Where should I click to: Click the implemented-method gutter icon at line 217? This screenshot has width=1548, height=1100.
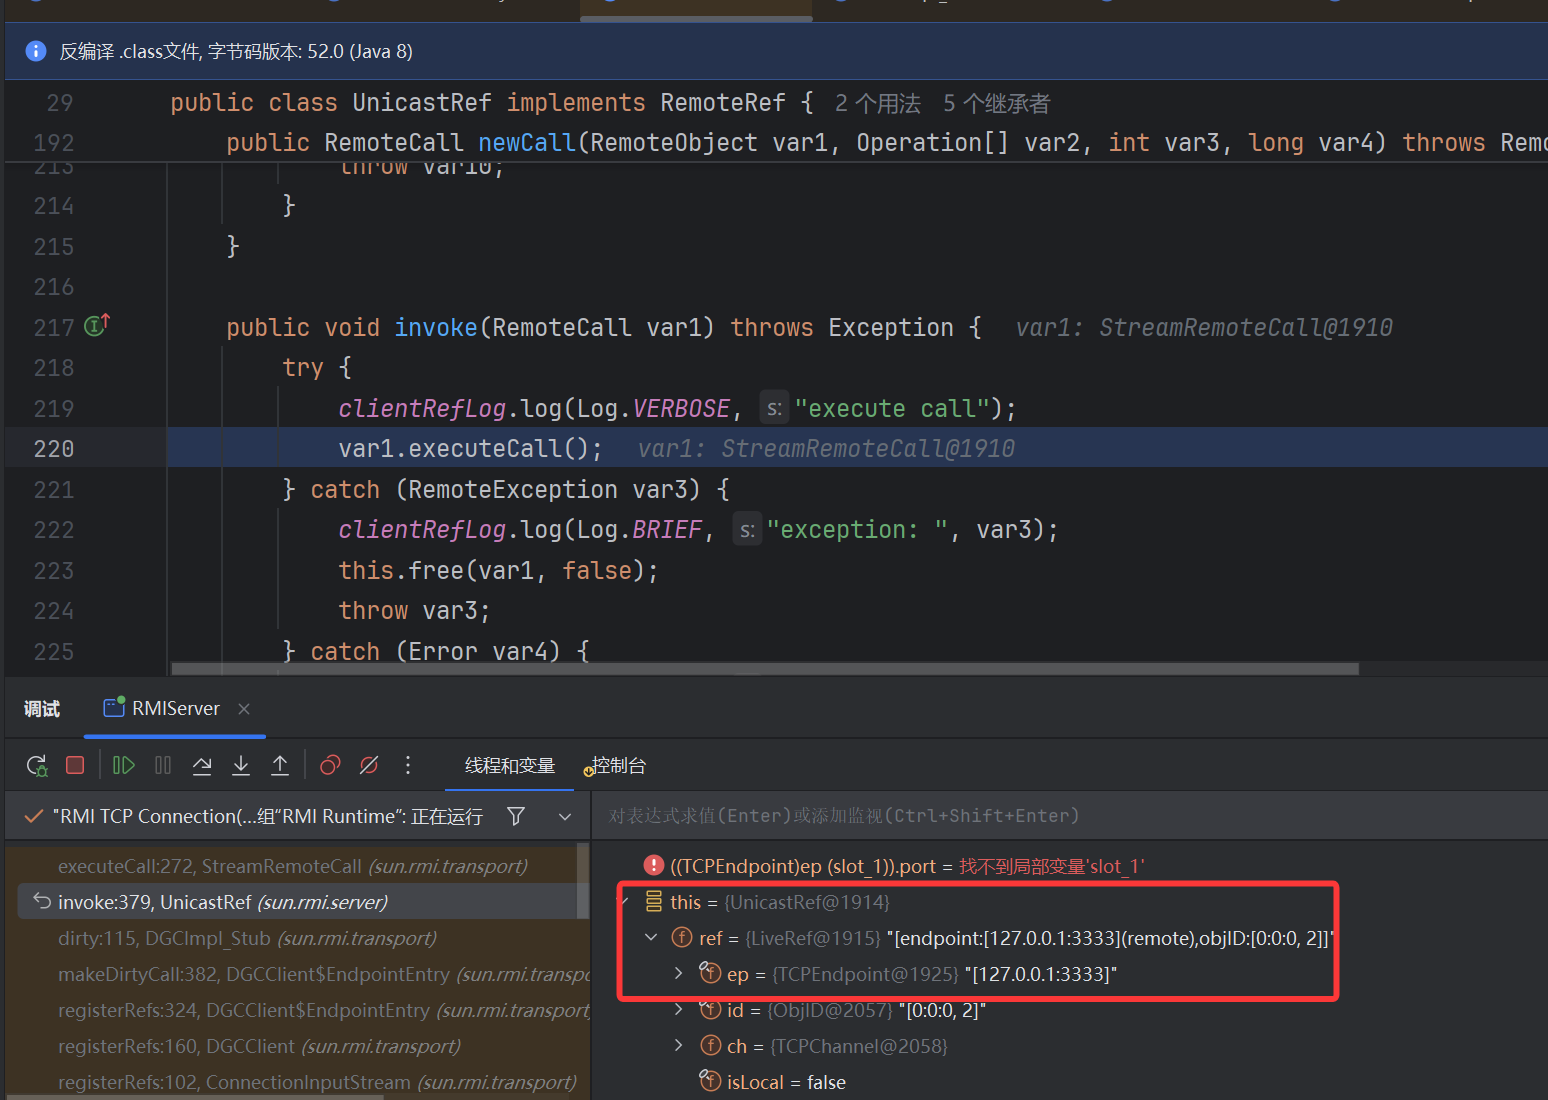pos(97,326)
